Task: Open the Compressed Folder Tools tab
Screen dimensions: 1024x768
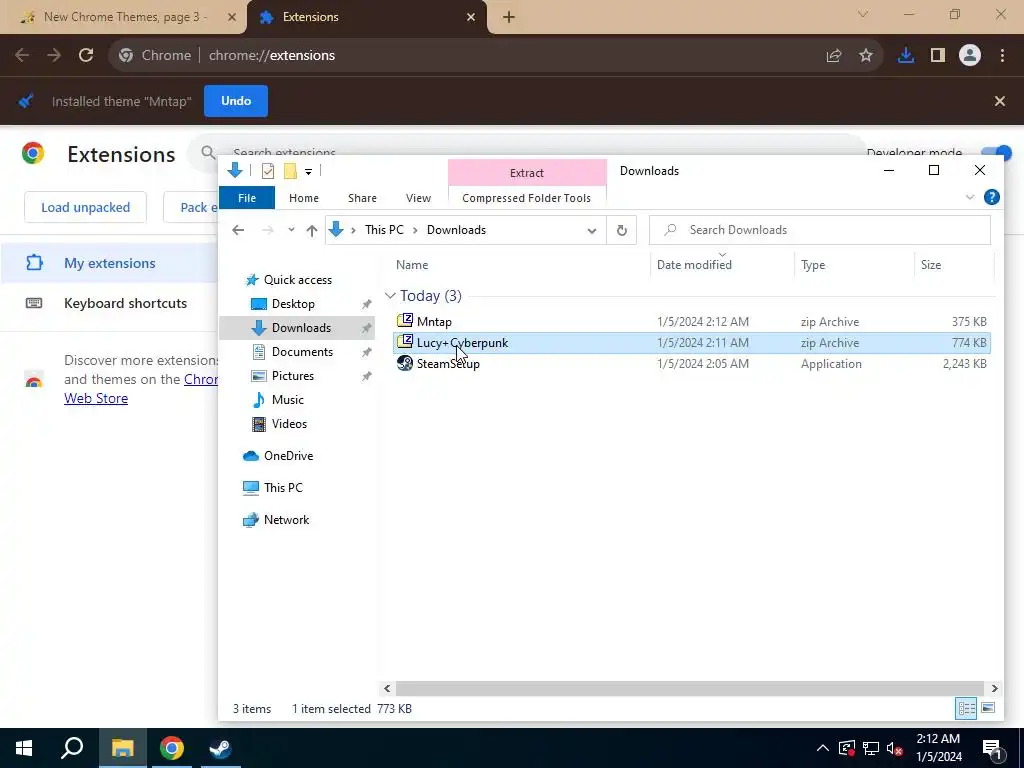Action: click(526, 198)
